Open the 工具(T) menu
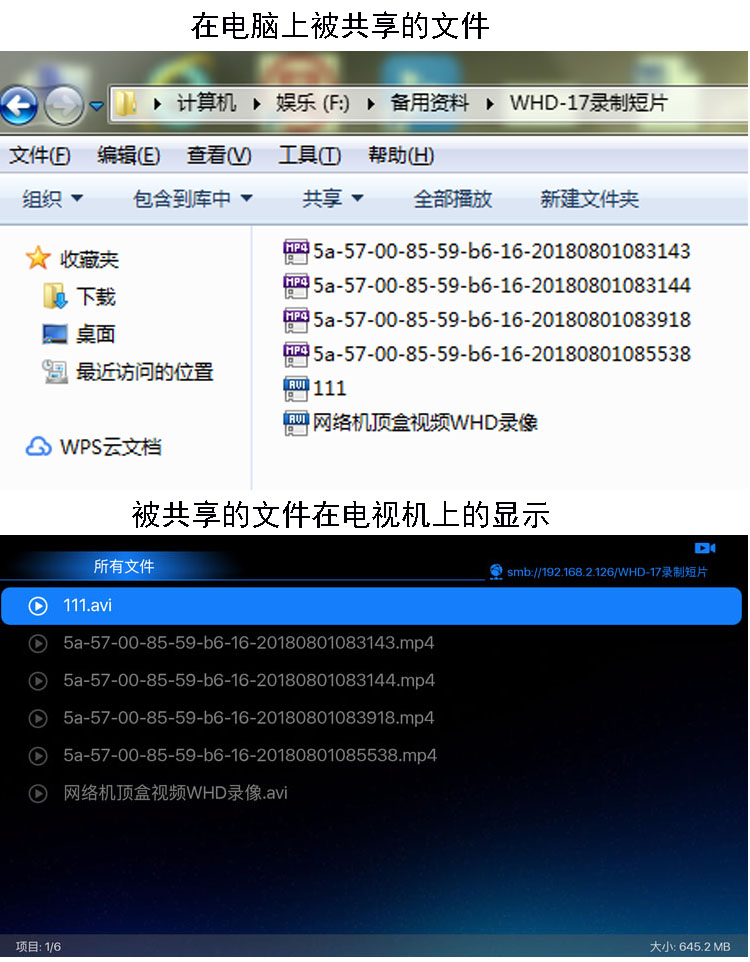The height and width of the screenshot is (962, 750). (x=309, y=156)
